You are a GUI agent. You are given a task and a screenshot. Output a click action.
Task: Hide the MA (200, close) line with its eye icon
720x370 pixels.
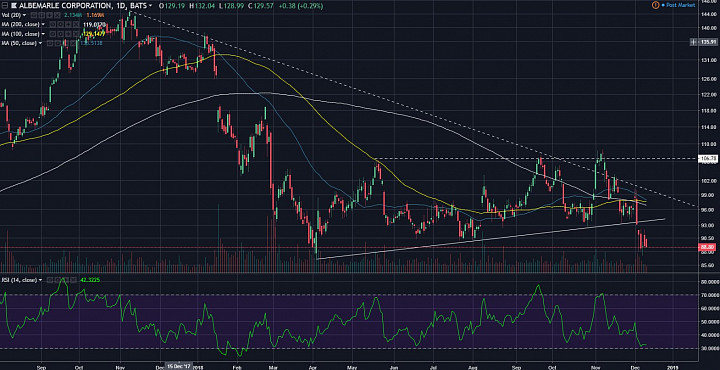pyautogui.click(x=53, y=24)
